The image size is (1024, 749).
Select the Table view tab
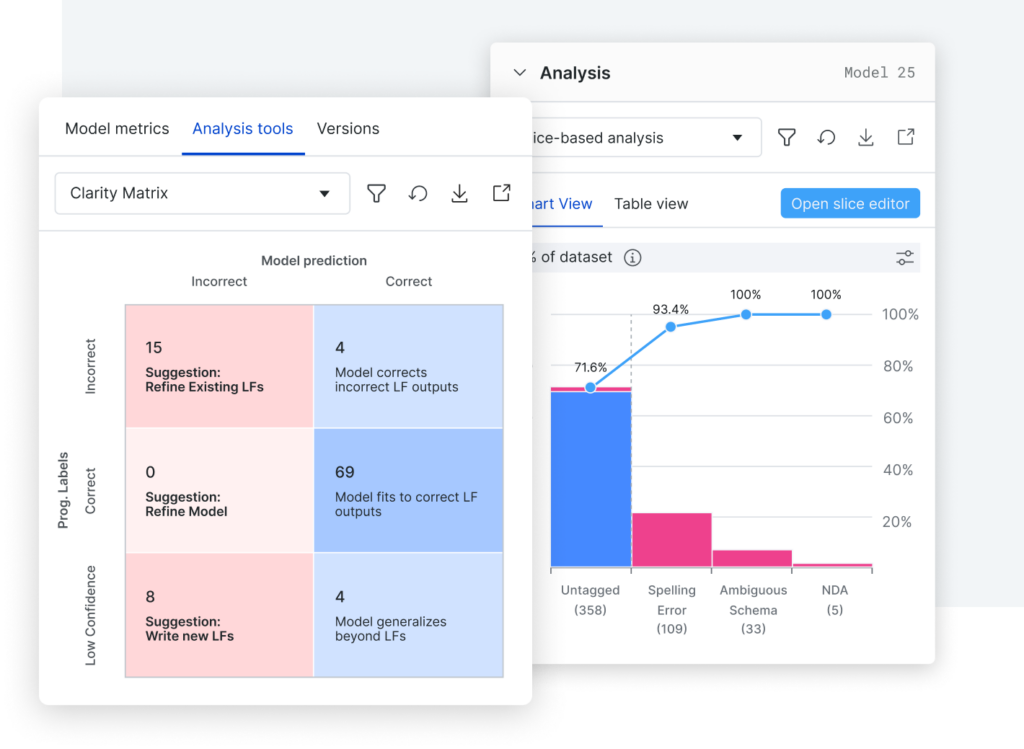pyautogui.click(x=651, y=204)
